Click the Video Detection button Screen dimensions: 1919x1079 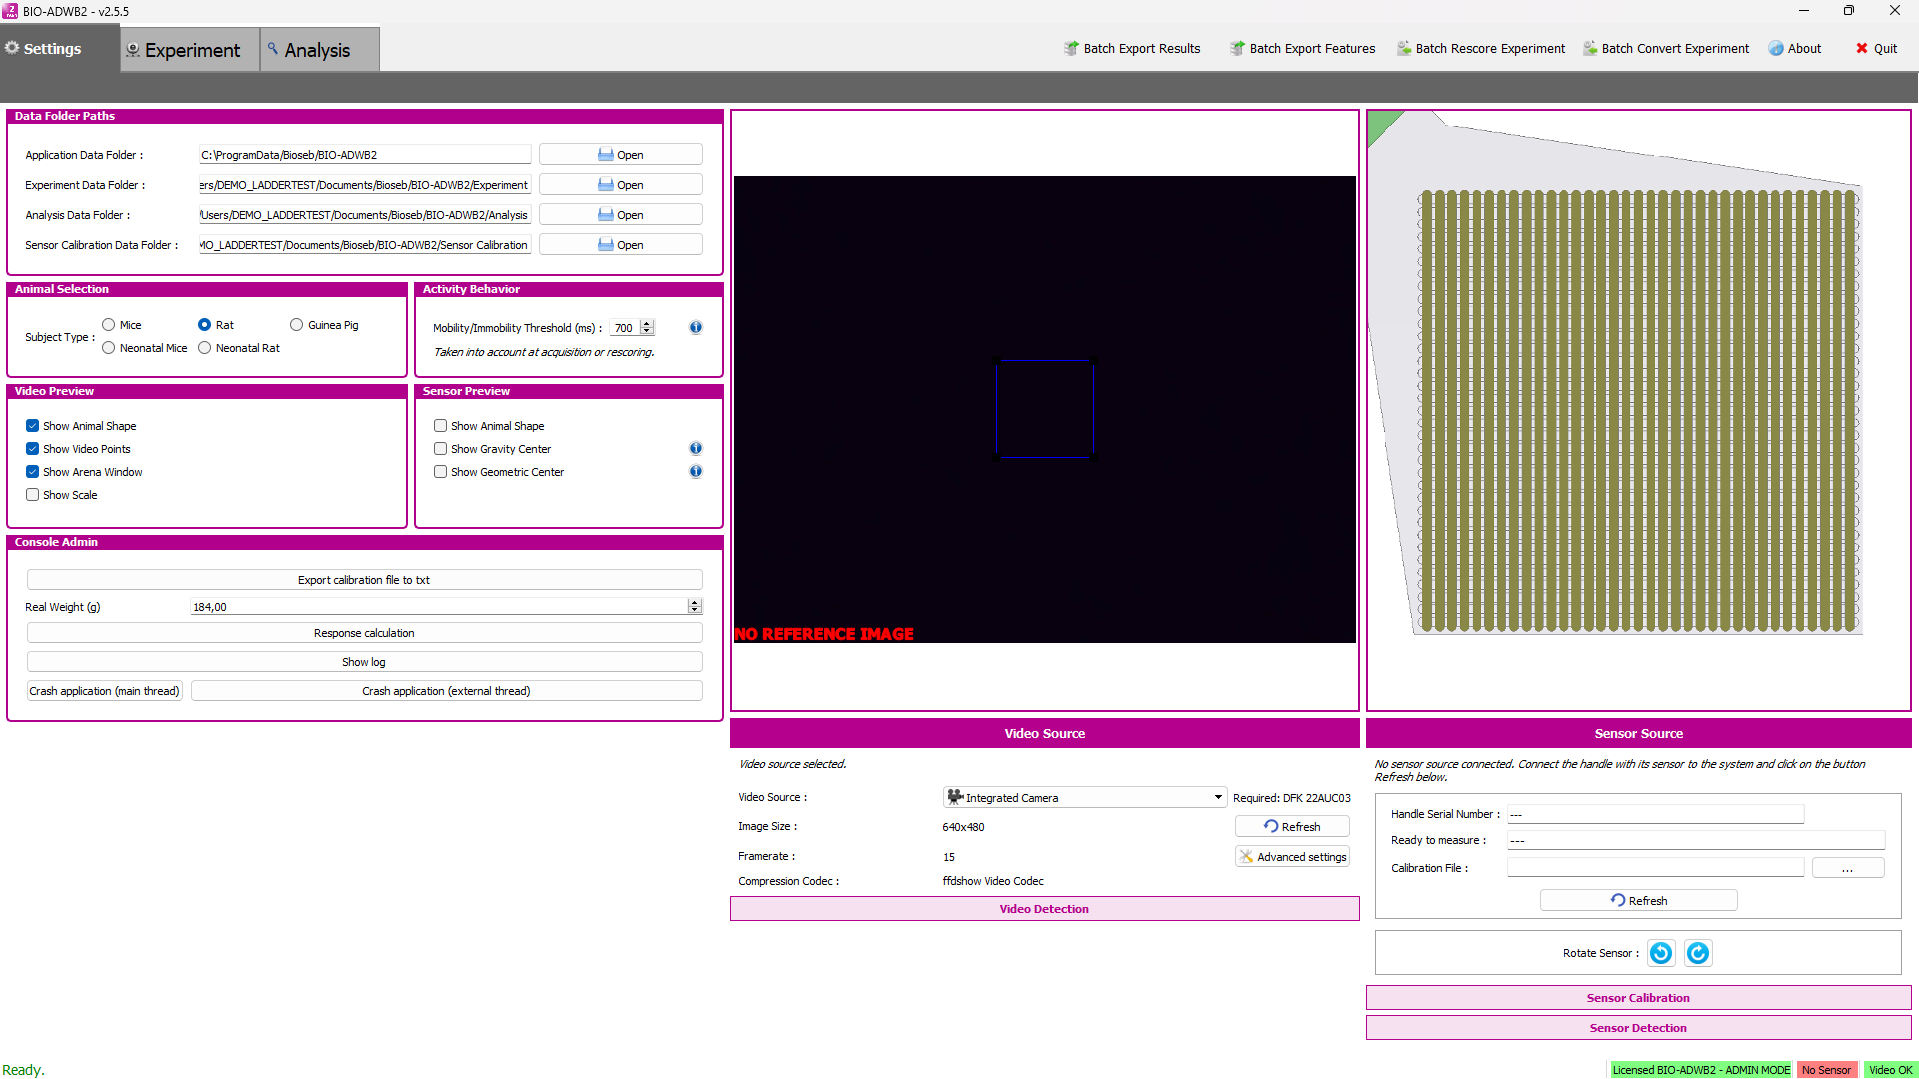1044,909
